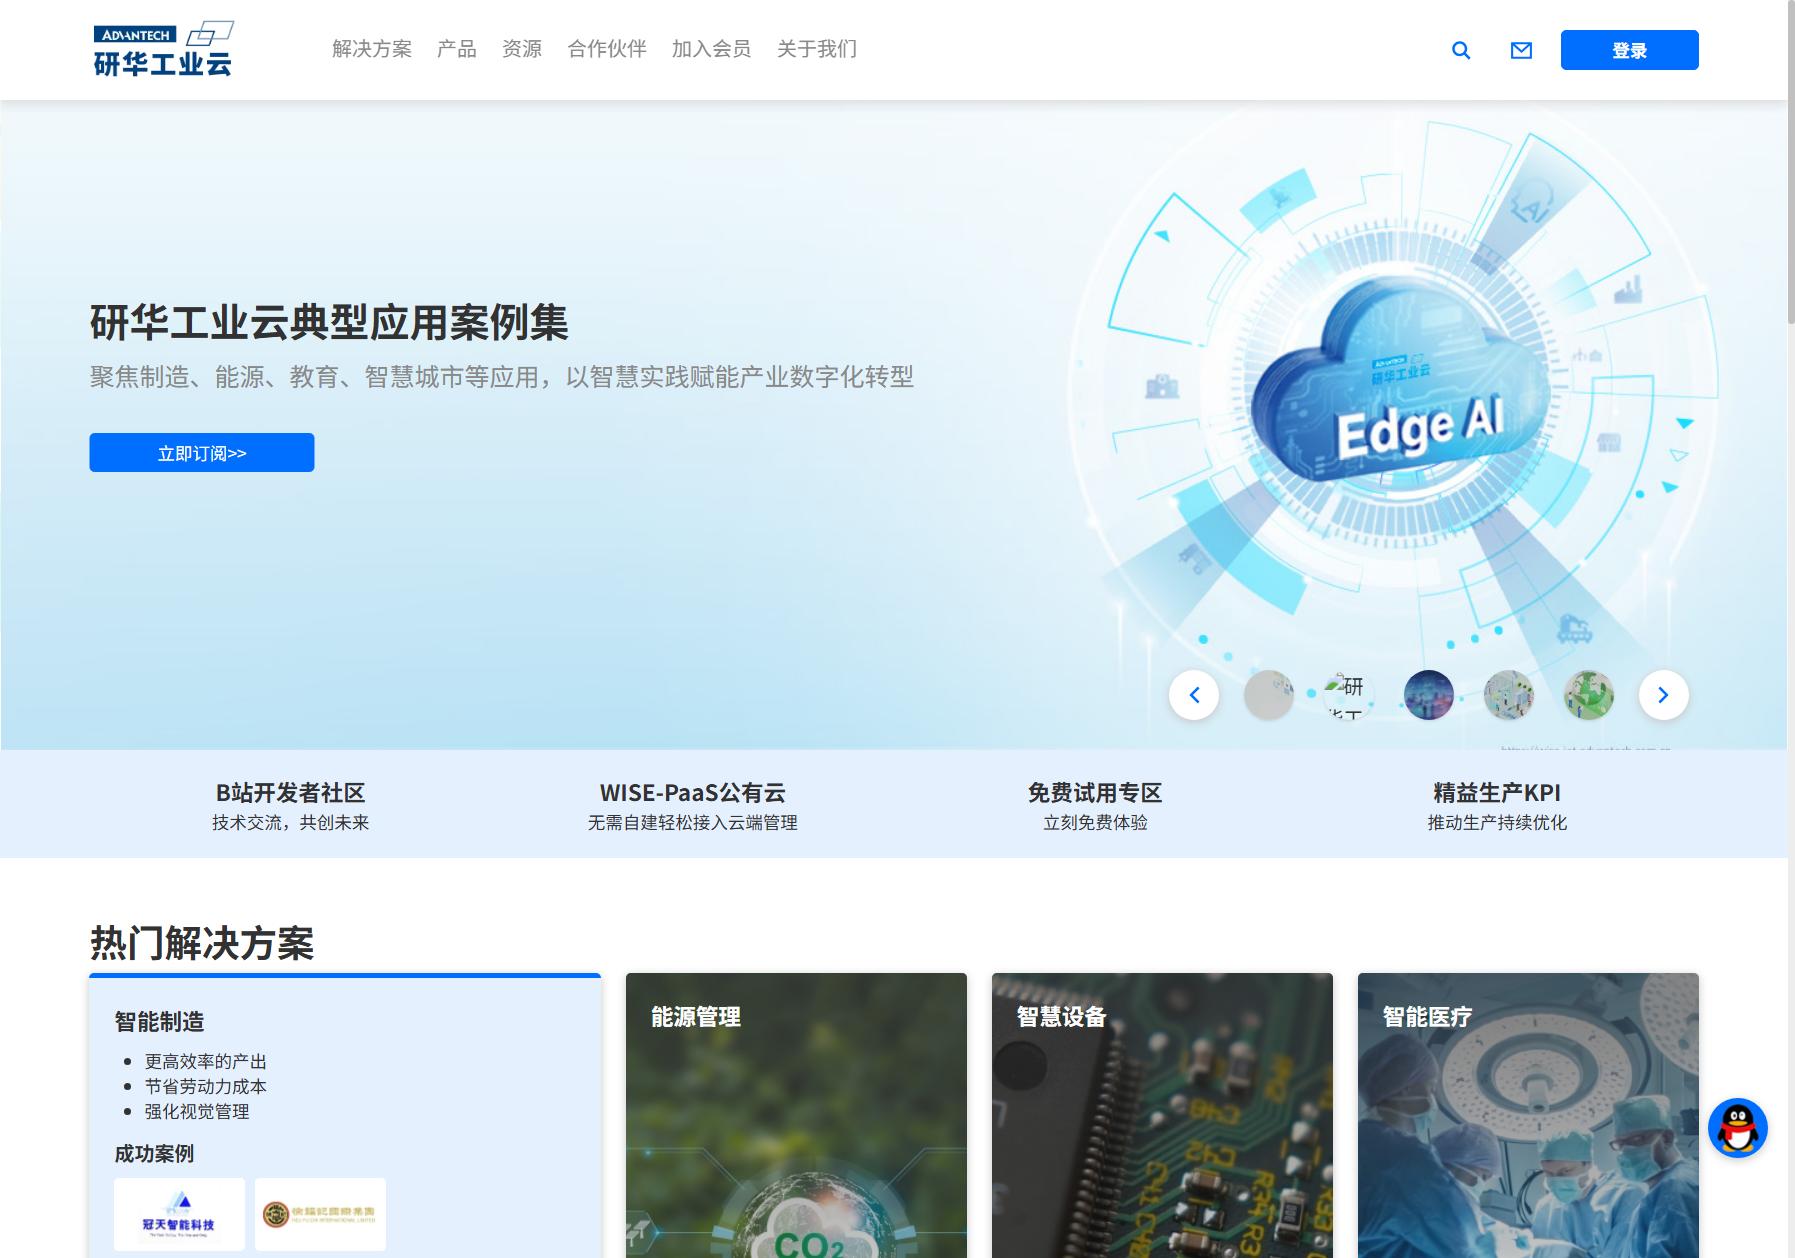The height and width of the screenshot is (1258, 1795).
Task: Open the 解决方案 menu
Action: pyautogui.click(x=372, y=49)
